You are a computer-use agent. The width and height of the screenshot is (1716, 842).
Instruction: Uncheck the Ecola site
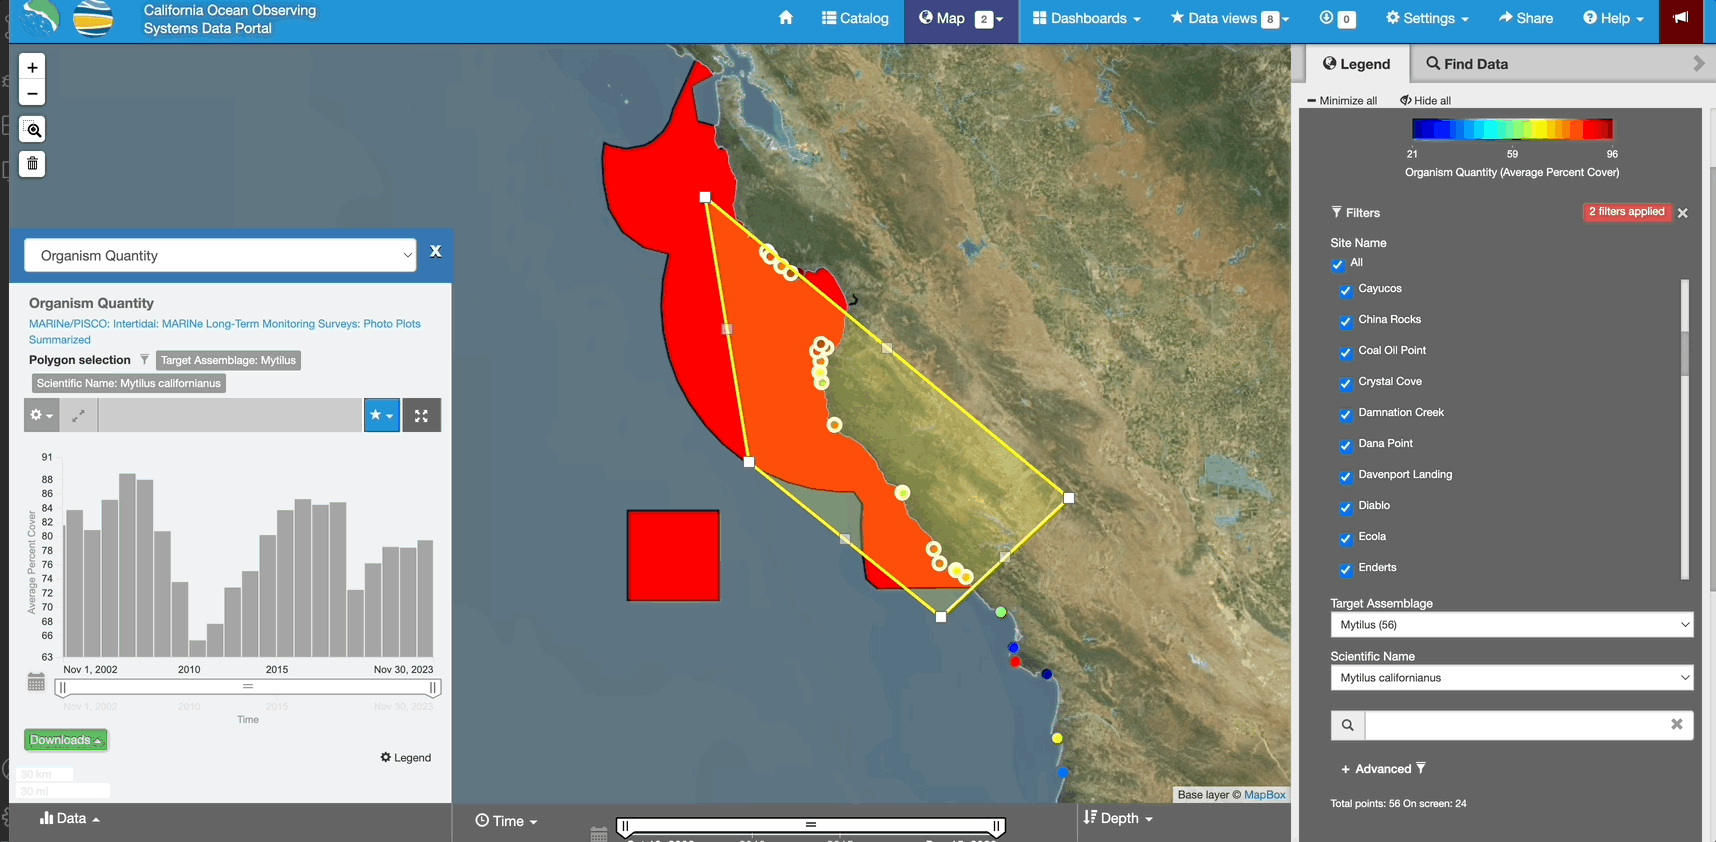coord(1345,538)
